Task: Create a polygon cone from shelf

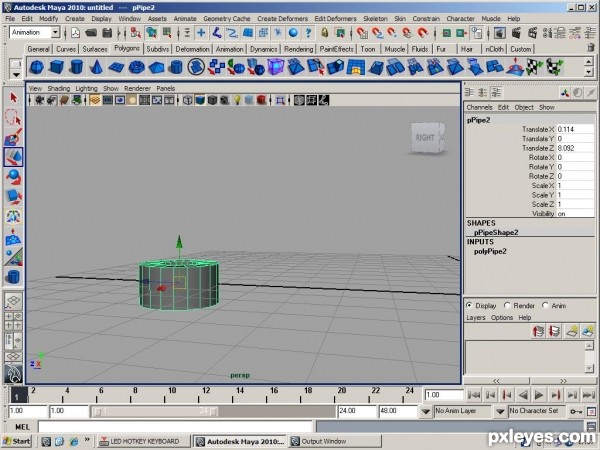Action: 96,67
